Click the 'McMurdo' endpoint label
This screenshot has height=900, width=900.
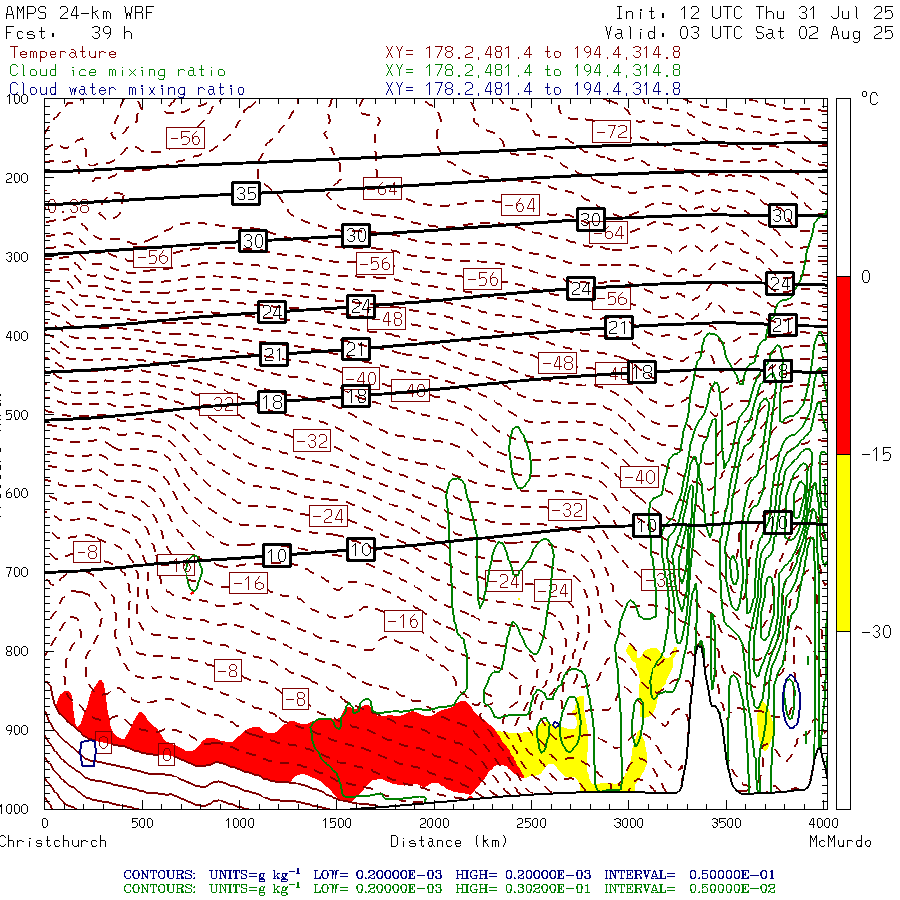(x=840, y=842)
